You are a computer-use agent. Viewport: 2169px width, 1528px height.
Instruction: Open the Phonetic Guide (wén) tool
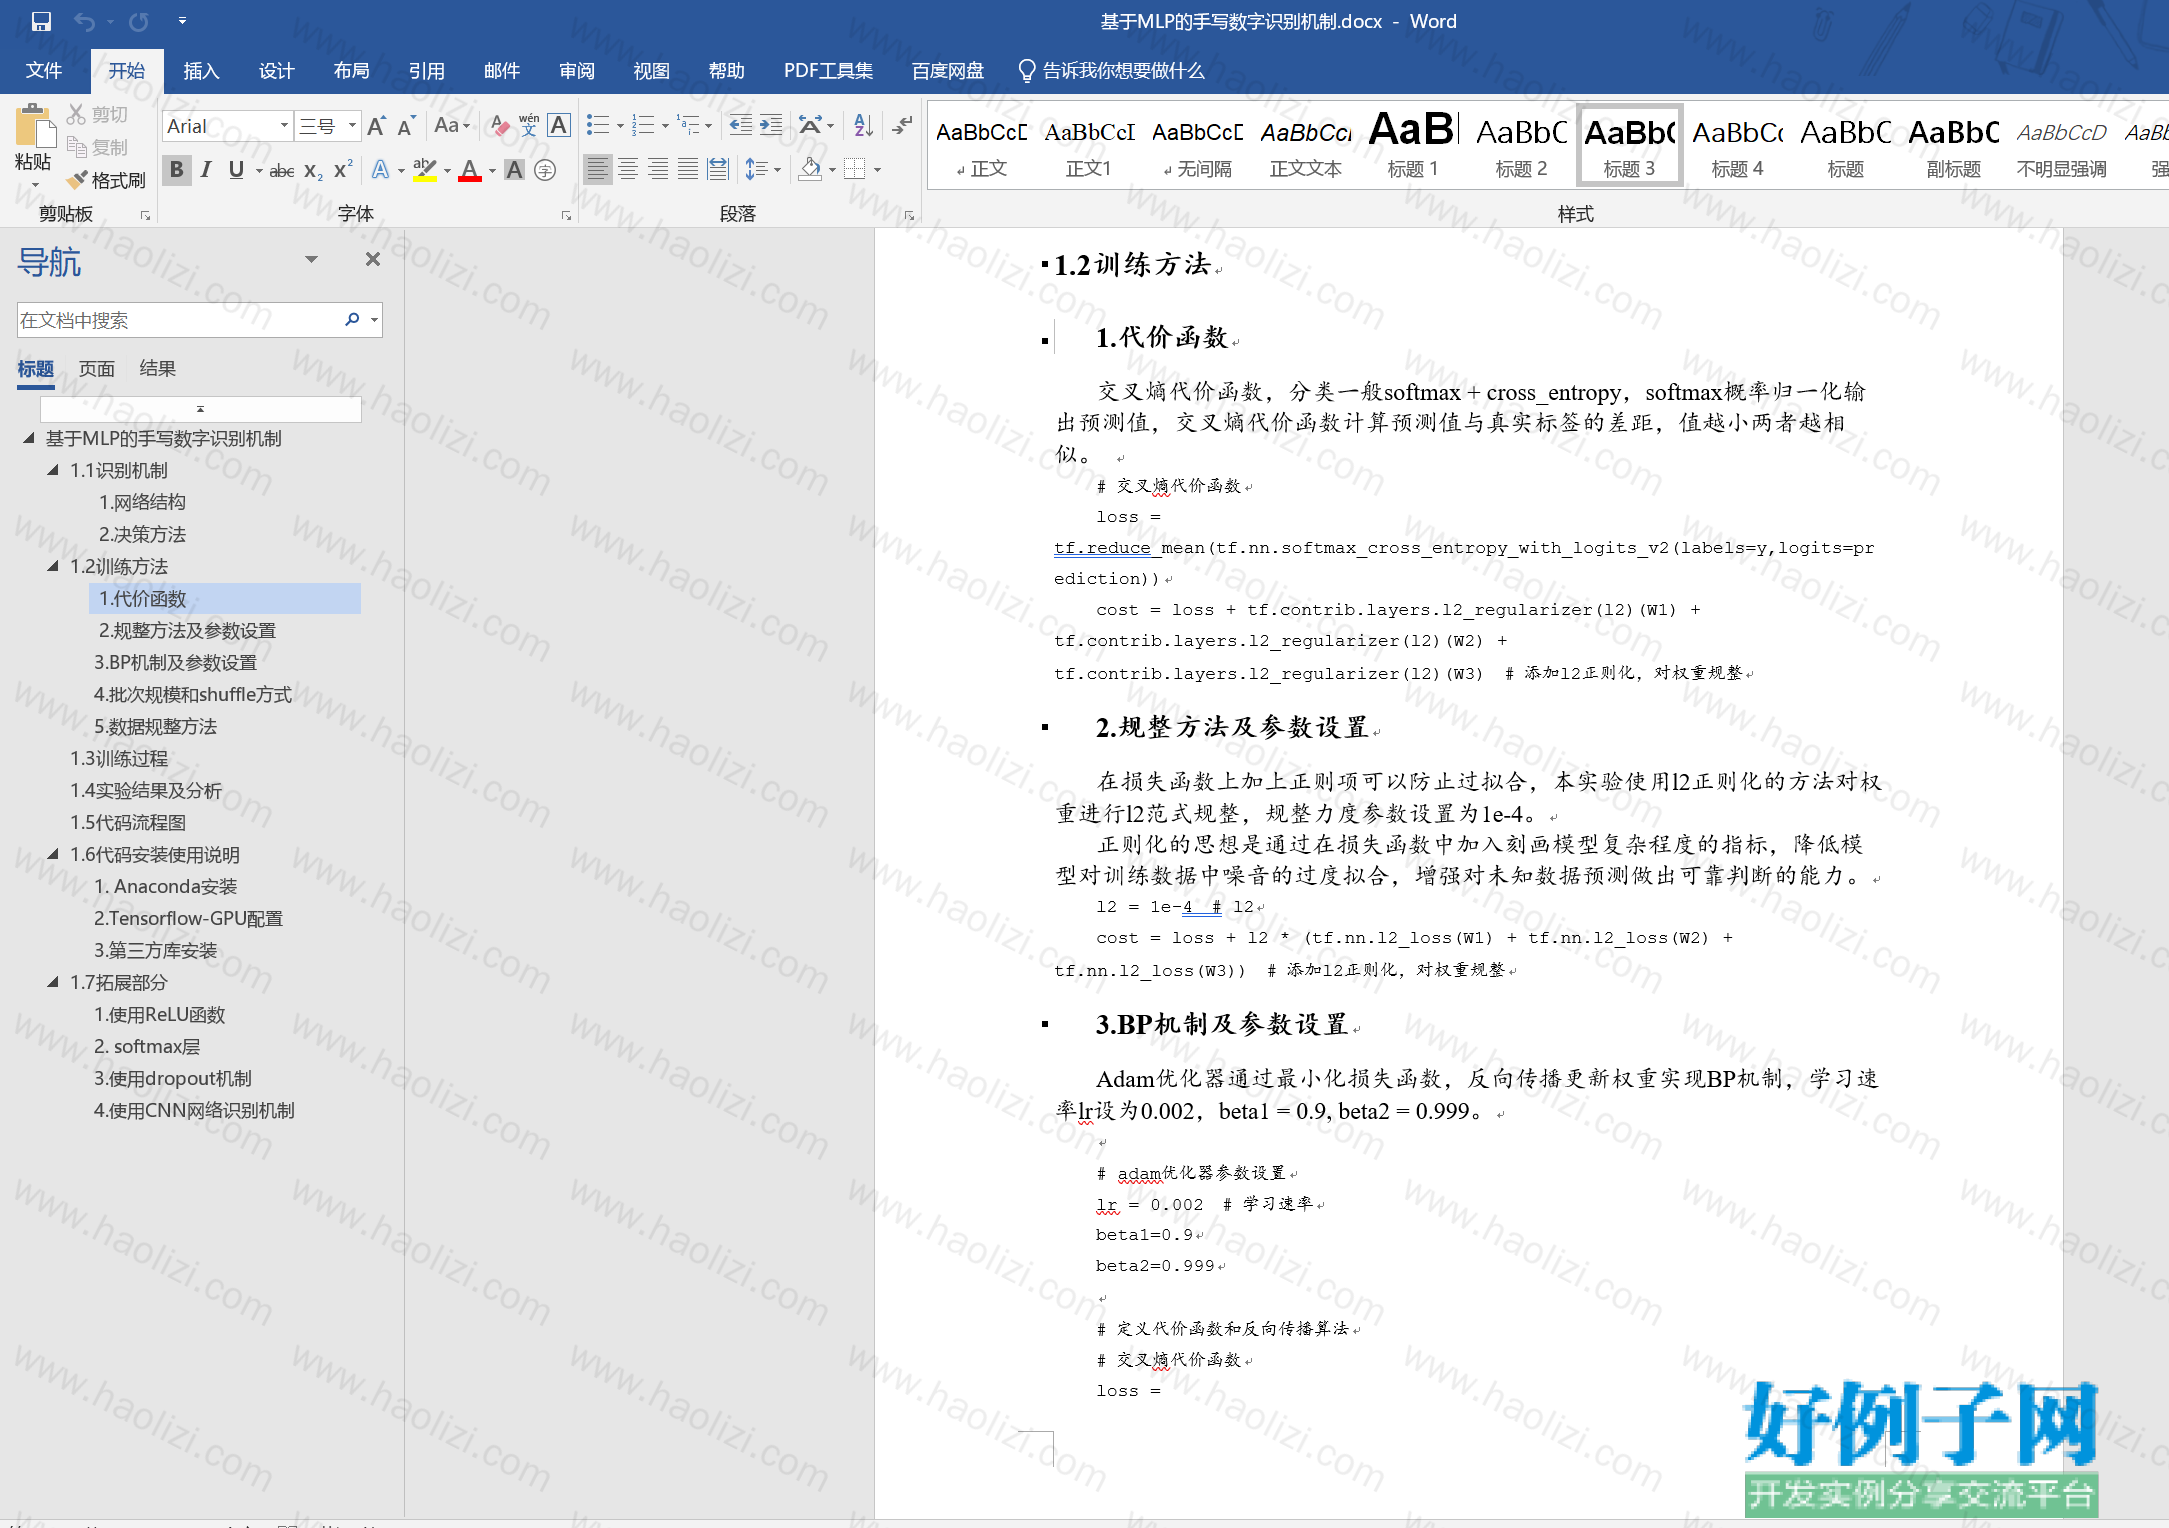tap(529, 126)
